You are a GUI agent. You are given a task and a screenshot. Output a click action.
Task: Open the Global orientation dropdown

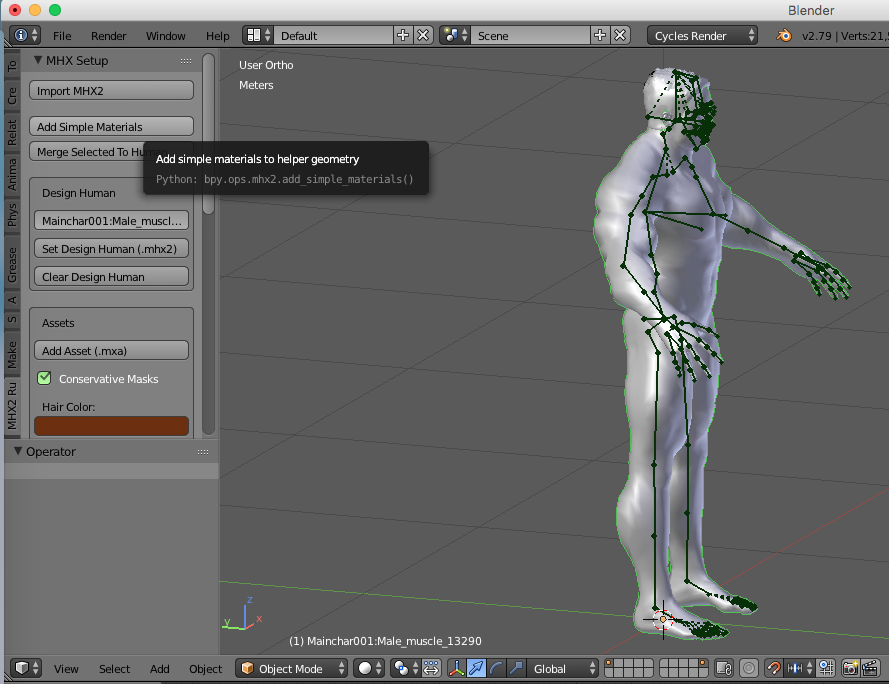coord(562,668)
